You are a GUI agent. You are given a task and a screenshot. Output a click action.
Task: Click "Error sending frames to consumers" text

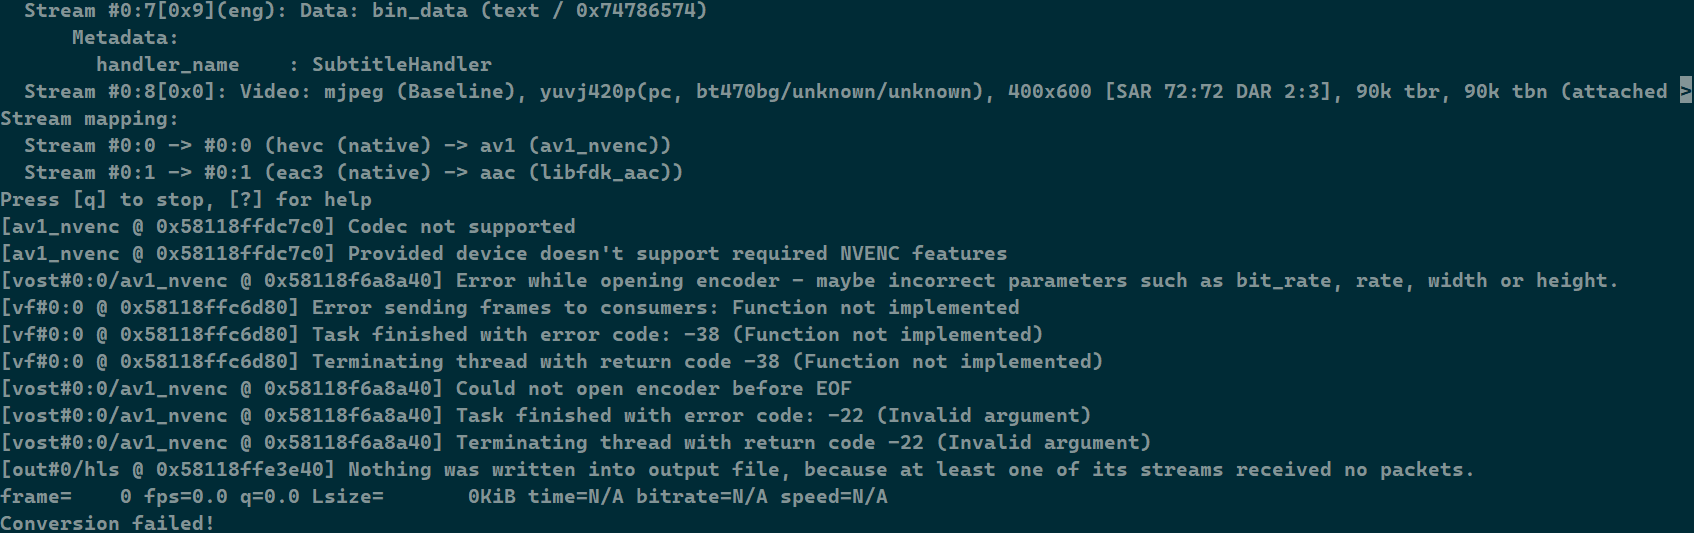pyautogui.click(x=515, y=308)
